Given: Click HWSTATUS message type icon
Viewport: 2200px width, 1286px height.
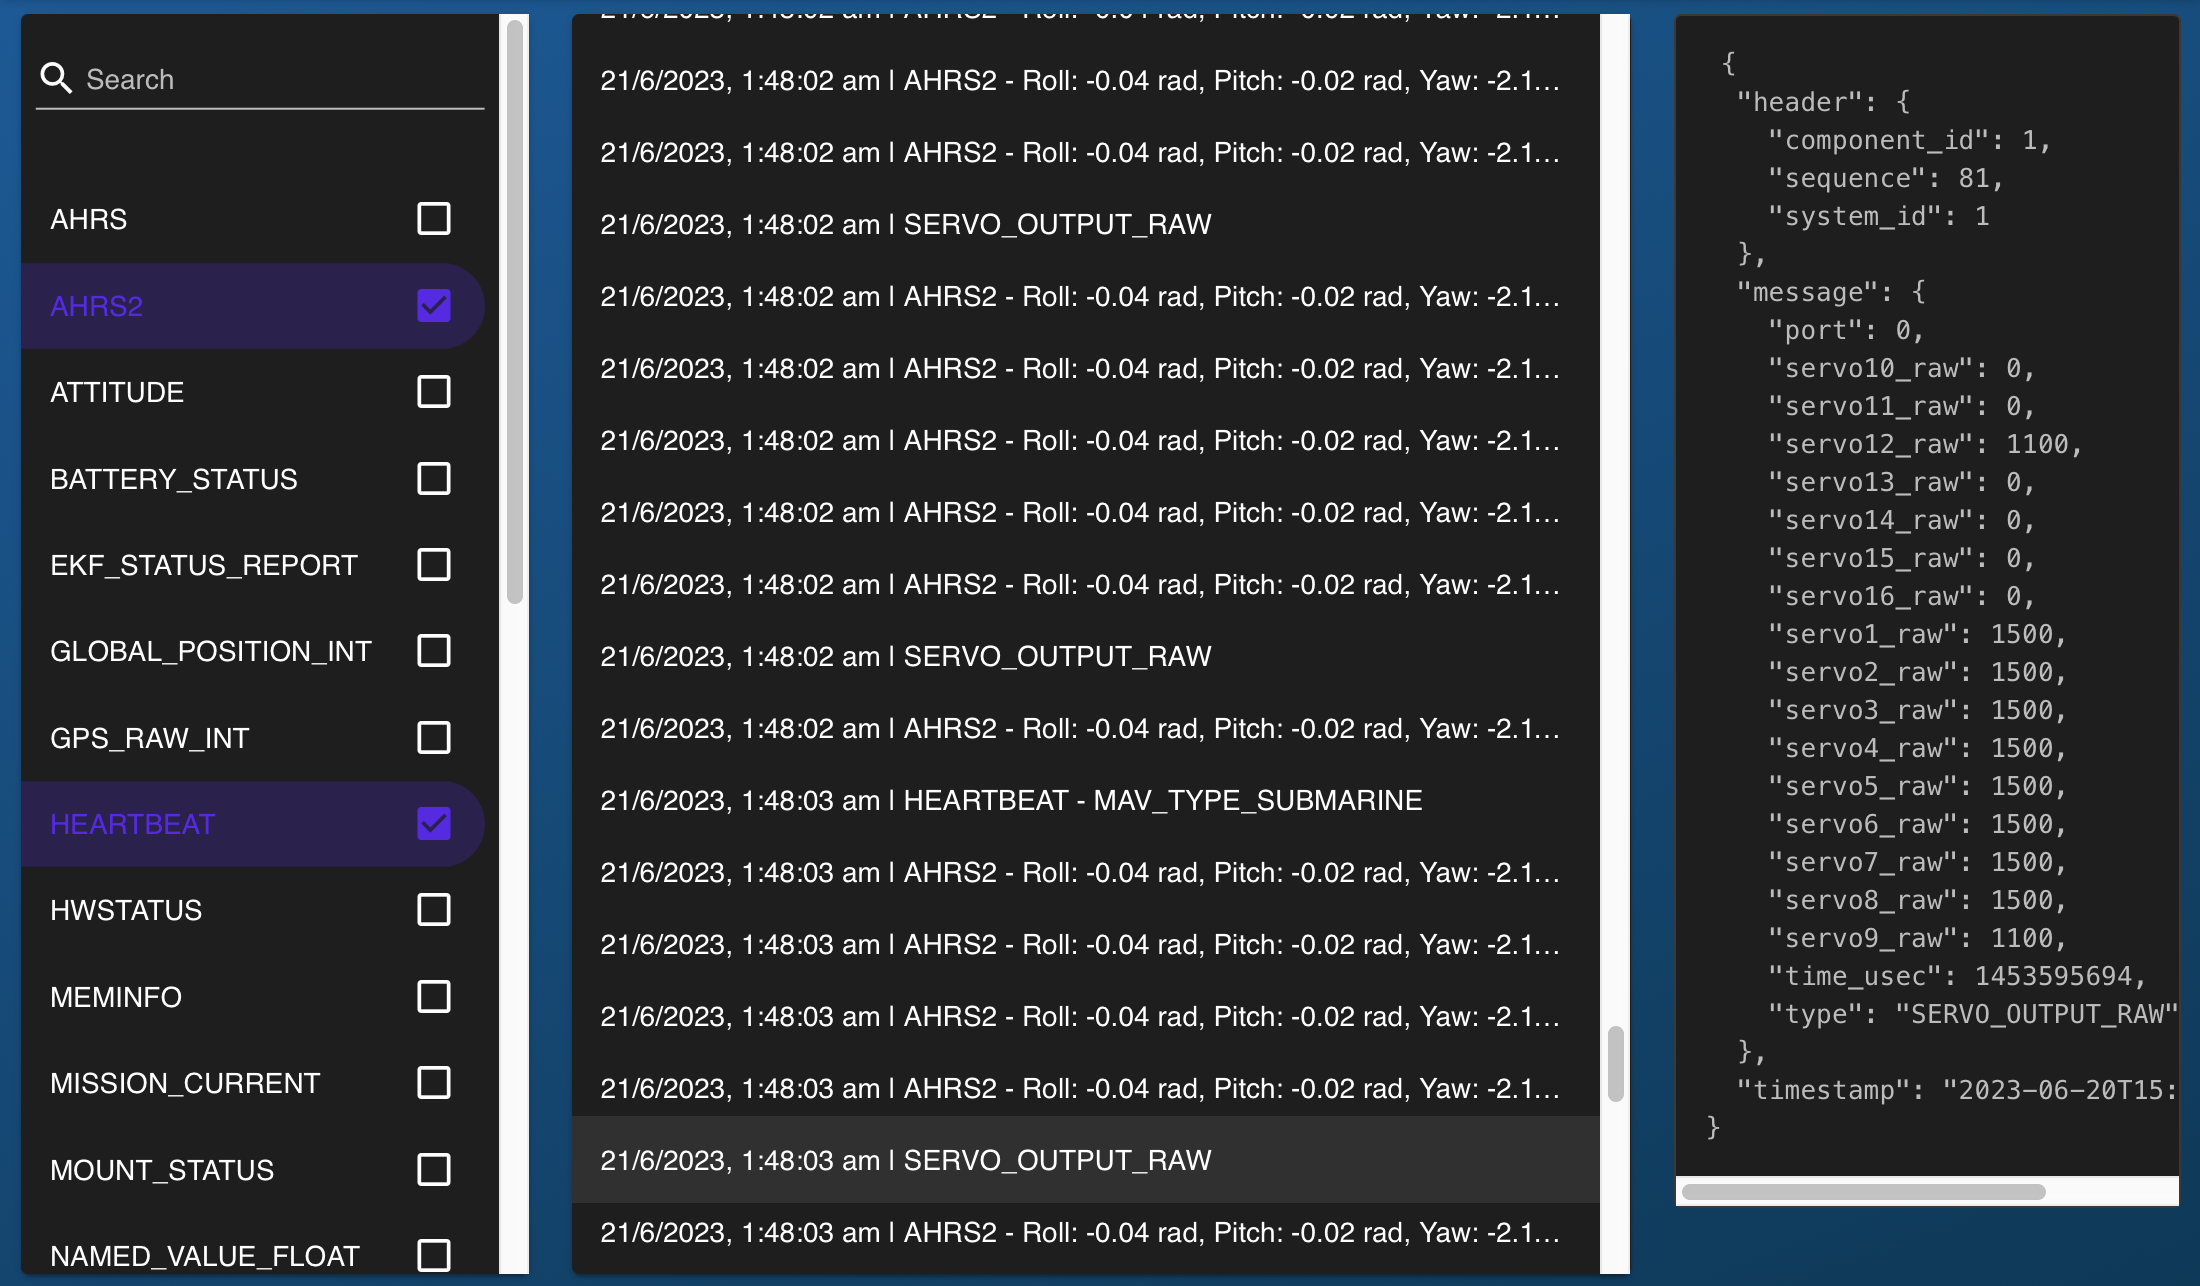Looking at the screenshot, I should coord(435,909).
